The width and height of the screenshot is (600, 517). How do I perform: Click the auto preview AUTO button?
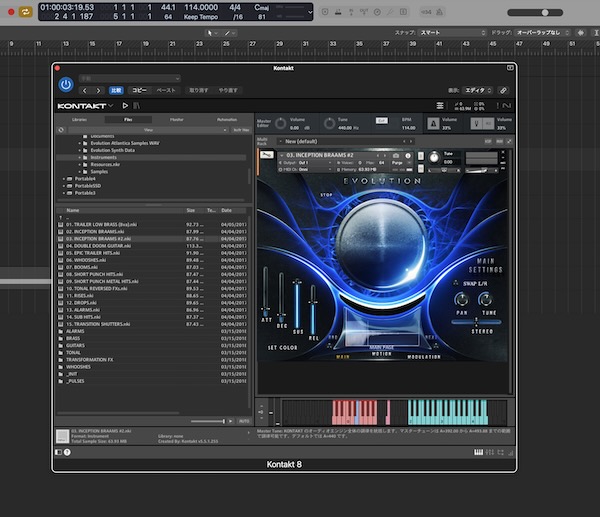click(x=244, y=421)
